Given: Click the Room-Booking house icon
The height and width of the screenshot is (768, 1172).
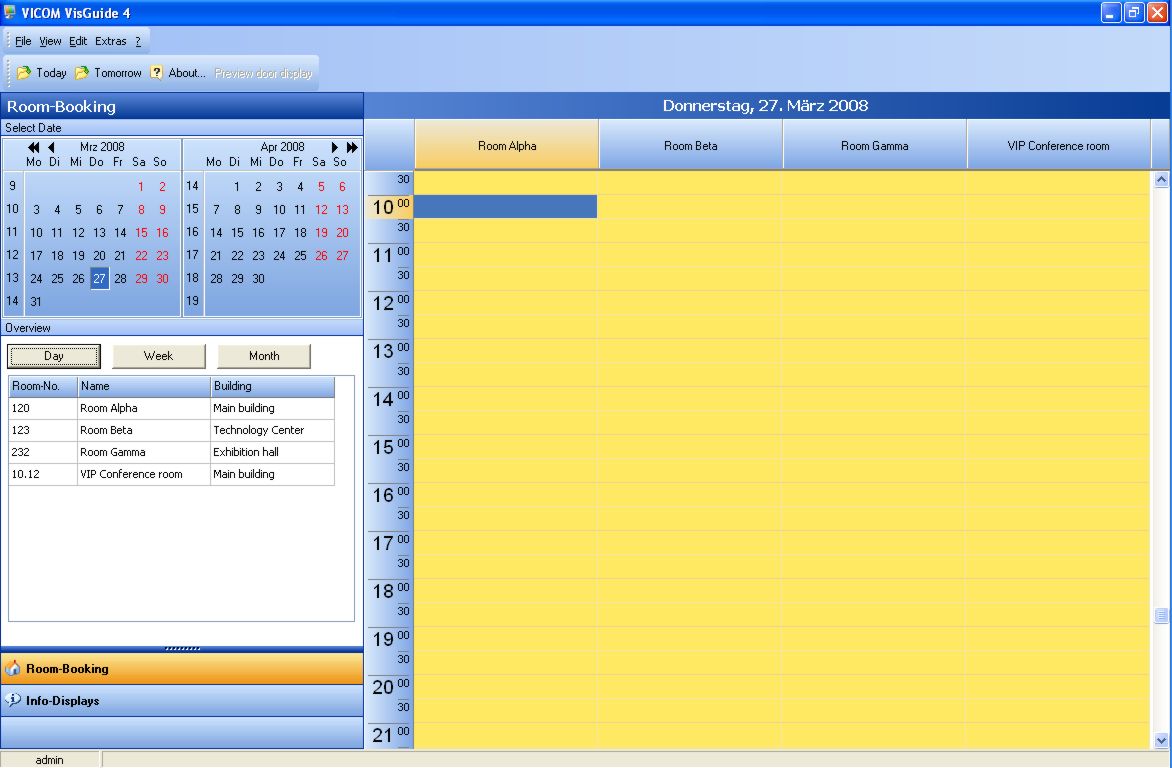Looking at the screenshot, I should point(13,669).
